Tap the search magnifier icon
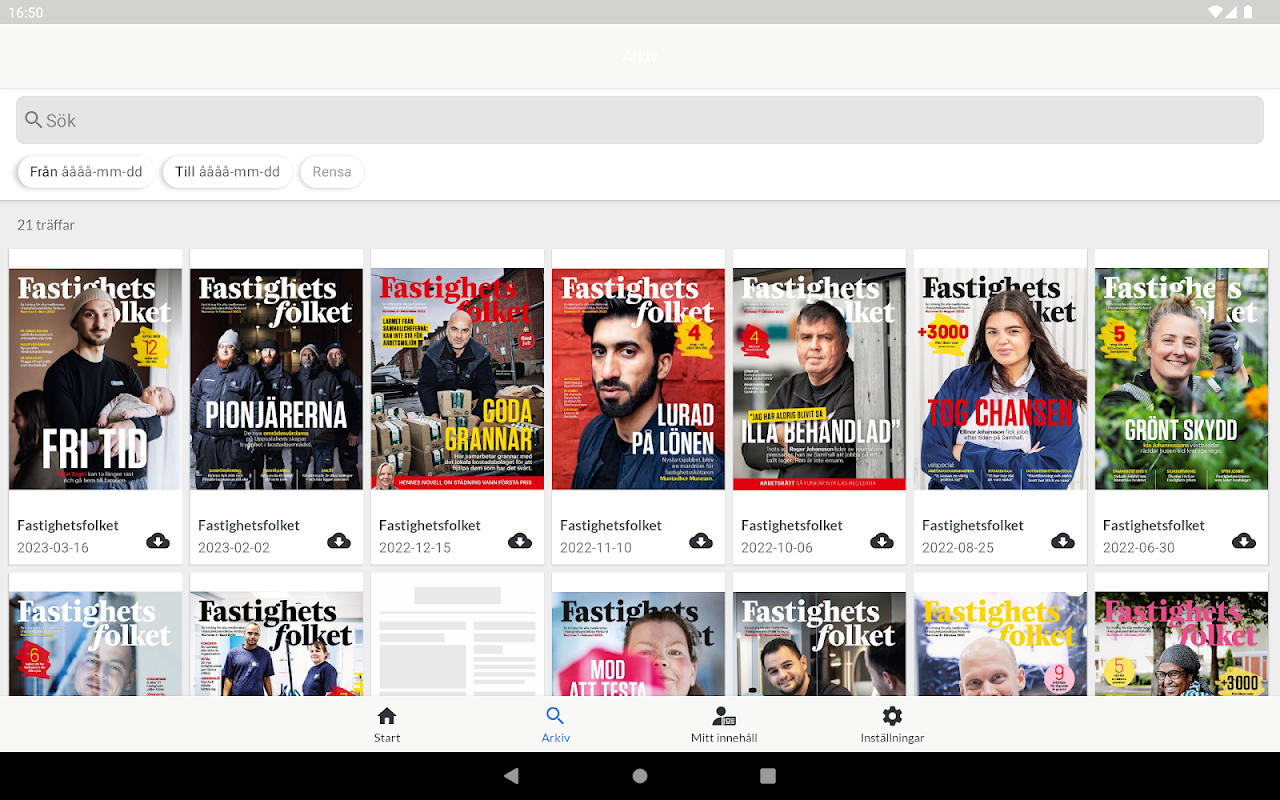1280x800 pixels. click(x=34, y=120)
